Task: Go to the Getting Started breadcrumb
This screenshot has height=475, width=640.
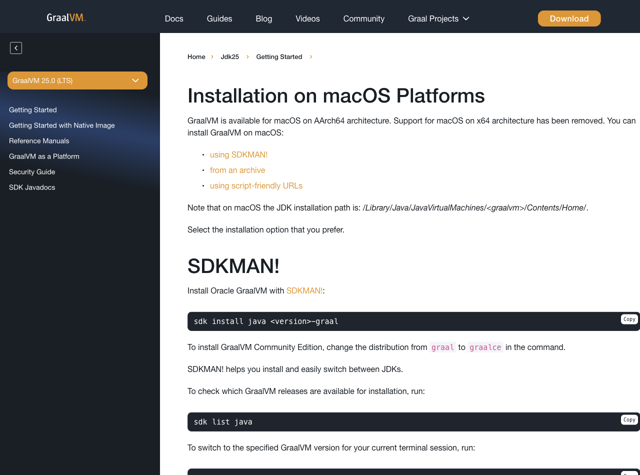Action: click(279, 57)
